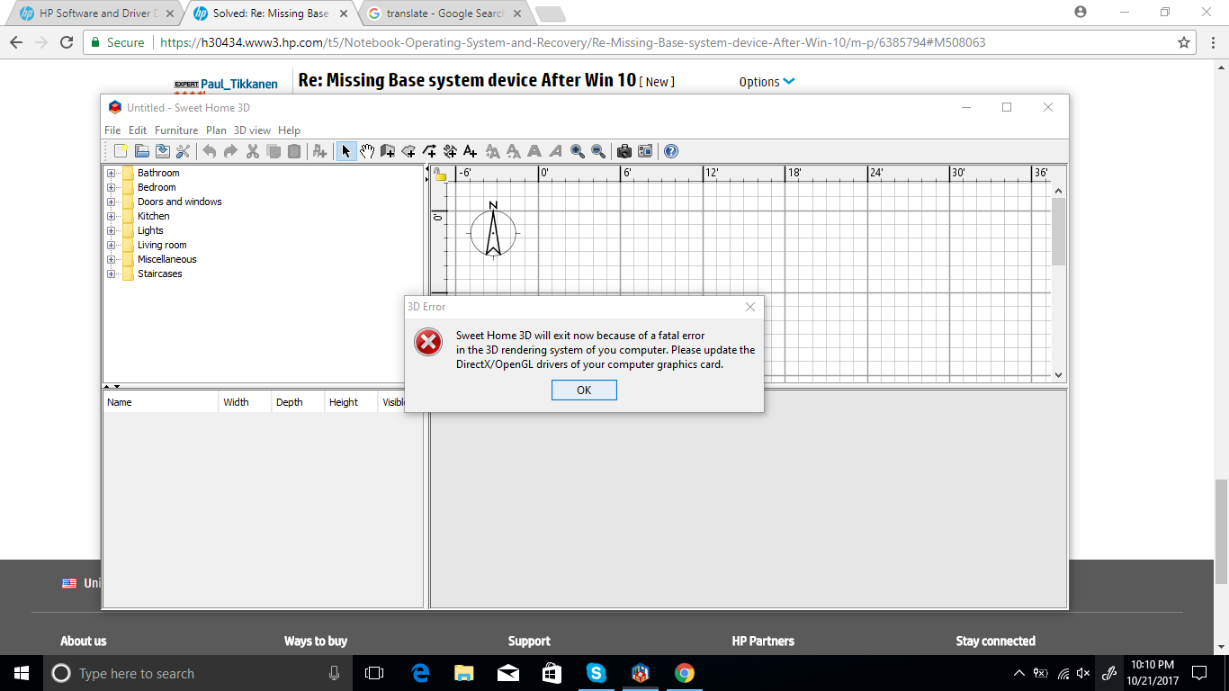
Task: Zoom in on the plan
Action: (x=577, y=151)
